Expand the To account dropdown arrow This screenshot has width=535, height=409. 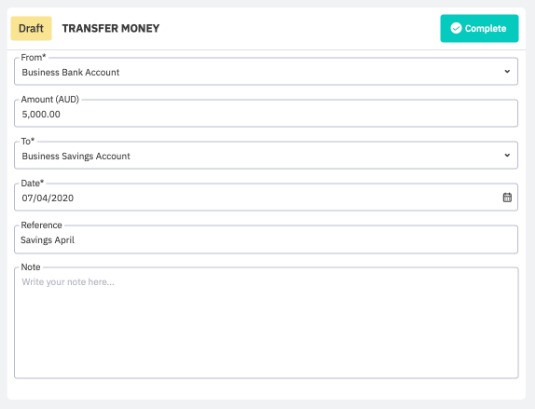(x=507, y=155)
